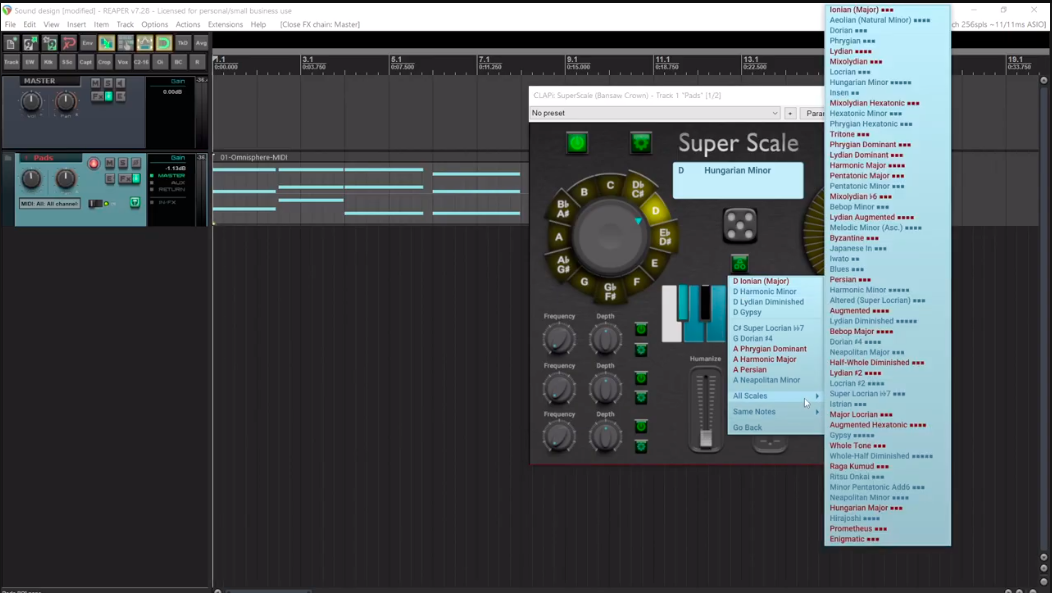1052x593 pixels.
Task: Open the MIDI: All channels input dropdown
Action: click(x=50, y=203)
